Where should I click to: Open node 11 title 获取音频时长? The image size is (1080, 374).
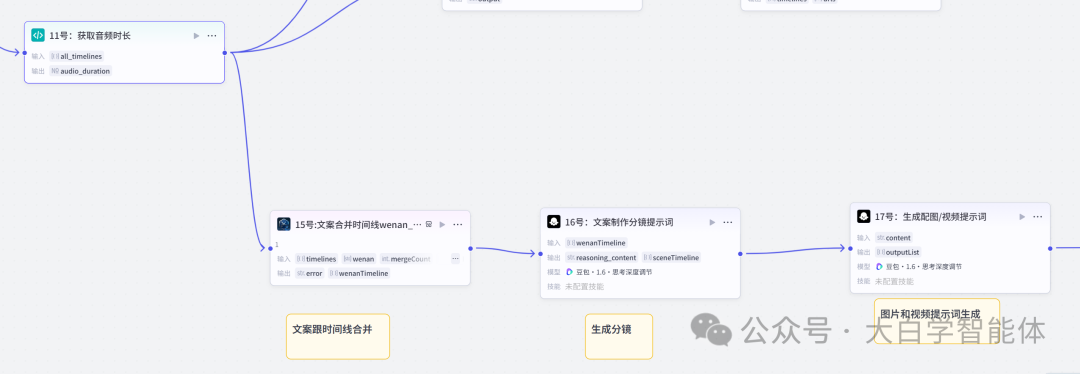click(90, 36)
